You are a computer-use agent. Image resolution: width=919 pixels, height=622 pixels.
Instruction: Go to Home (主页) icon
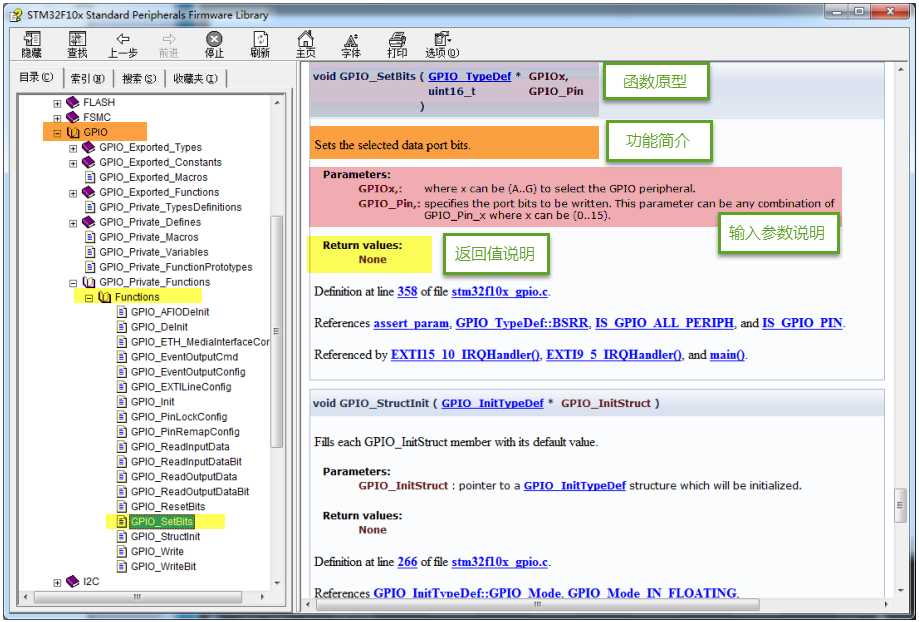point(305,45)
